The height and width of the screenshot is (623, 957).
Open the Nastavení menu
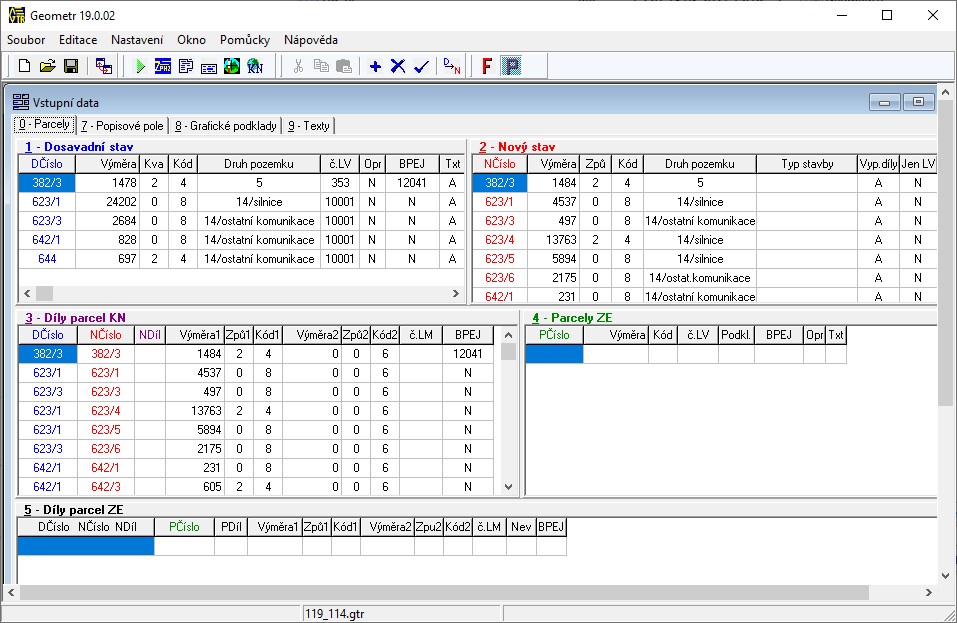click(x=137, y=40)
